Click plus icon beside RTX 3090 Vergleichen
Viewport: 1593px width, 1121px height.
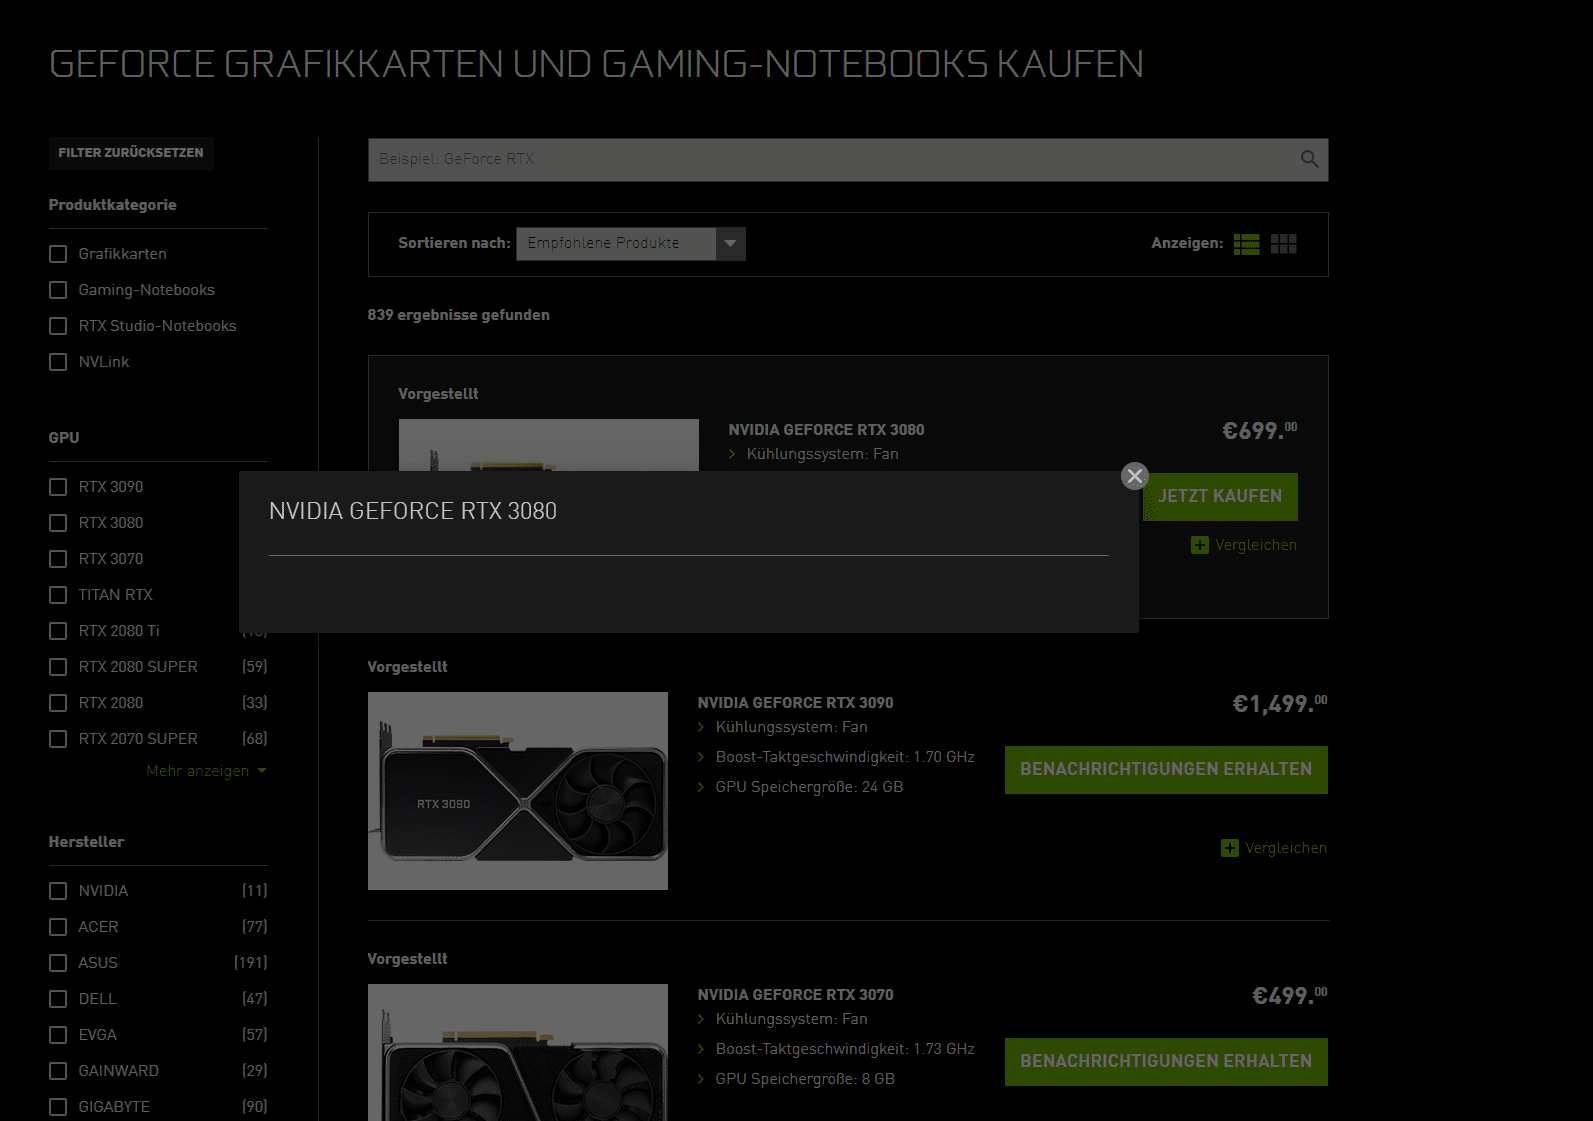click(1230, 848)
